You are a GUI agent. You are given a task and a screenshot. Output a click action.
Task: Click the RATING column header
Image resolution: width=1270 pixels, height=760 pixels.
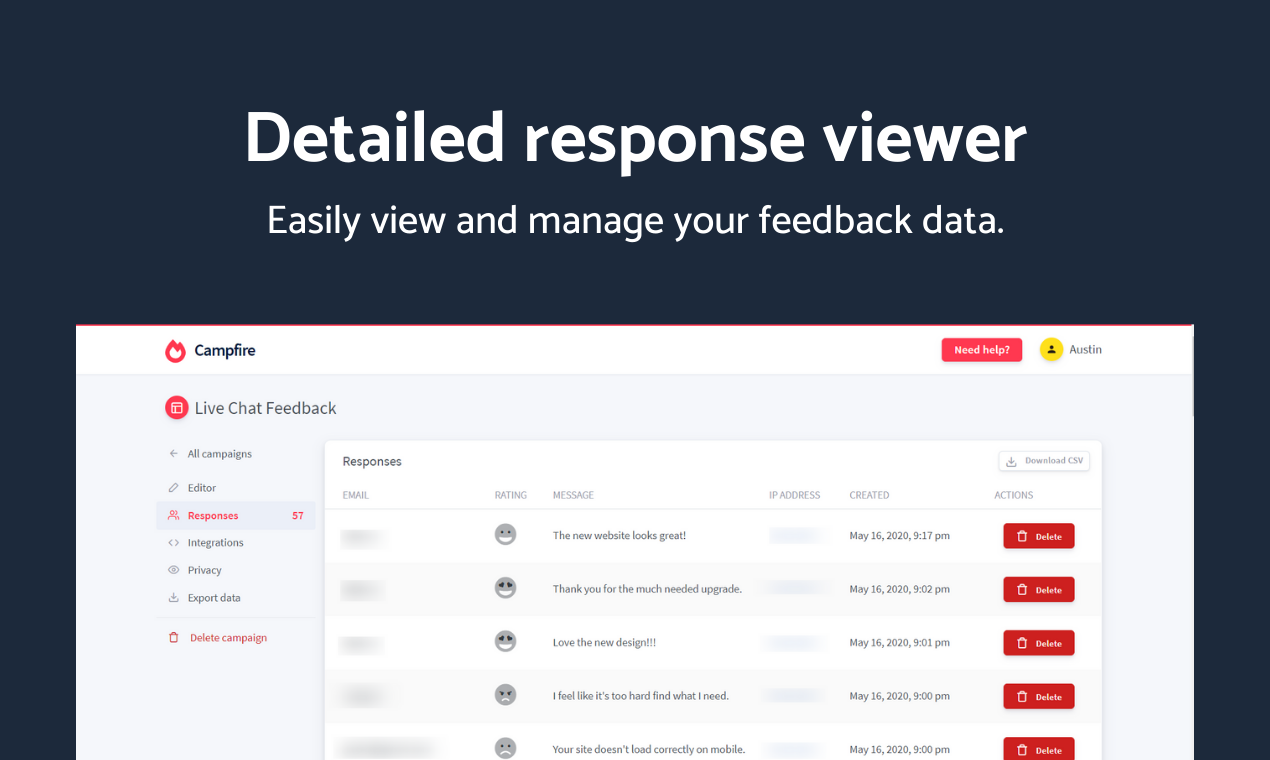pyautogui.click(x=511, y=495)
